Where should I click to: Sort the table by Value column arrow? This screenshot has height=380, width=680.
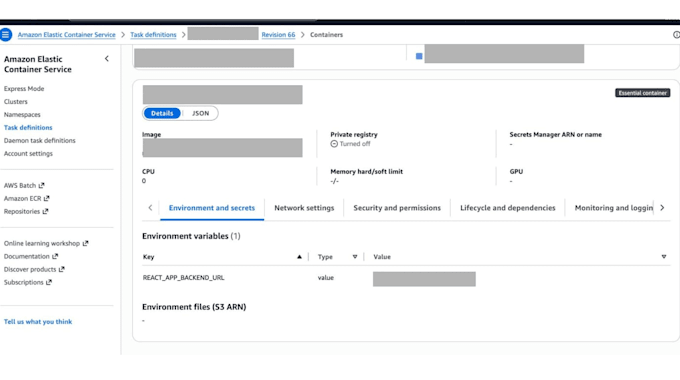tap(664, 257)
